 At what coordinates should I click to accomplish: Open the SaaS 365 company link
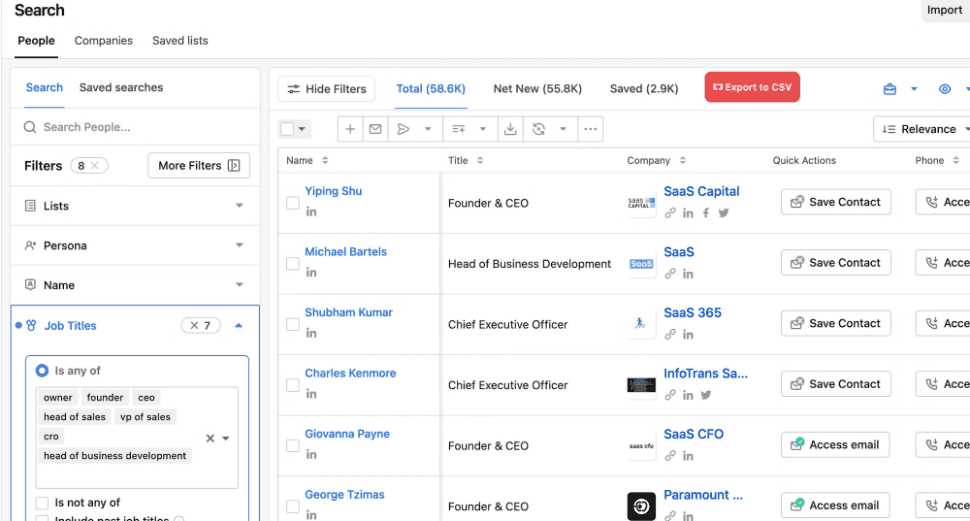coord(692,312)
